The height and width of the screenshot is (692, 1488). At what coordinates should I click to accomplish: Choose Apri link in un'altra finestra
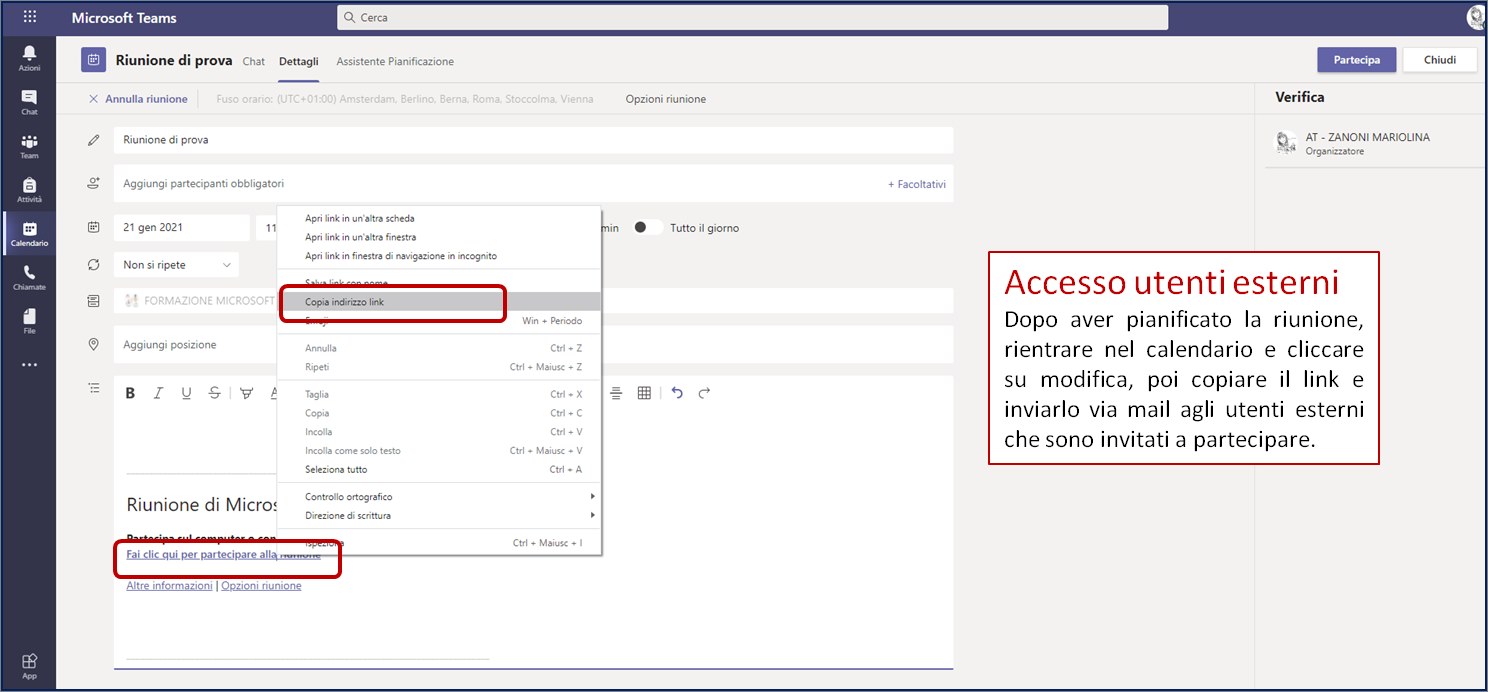coord(439,237)
